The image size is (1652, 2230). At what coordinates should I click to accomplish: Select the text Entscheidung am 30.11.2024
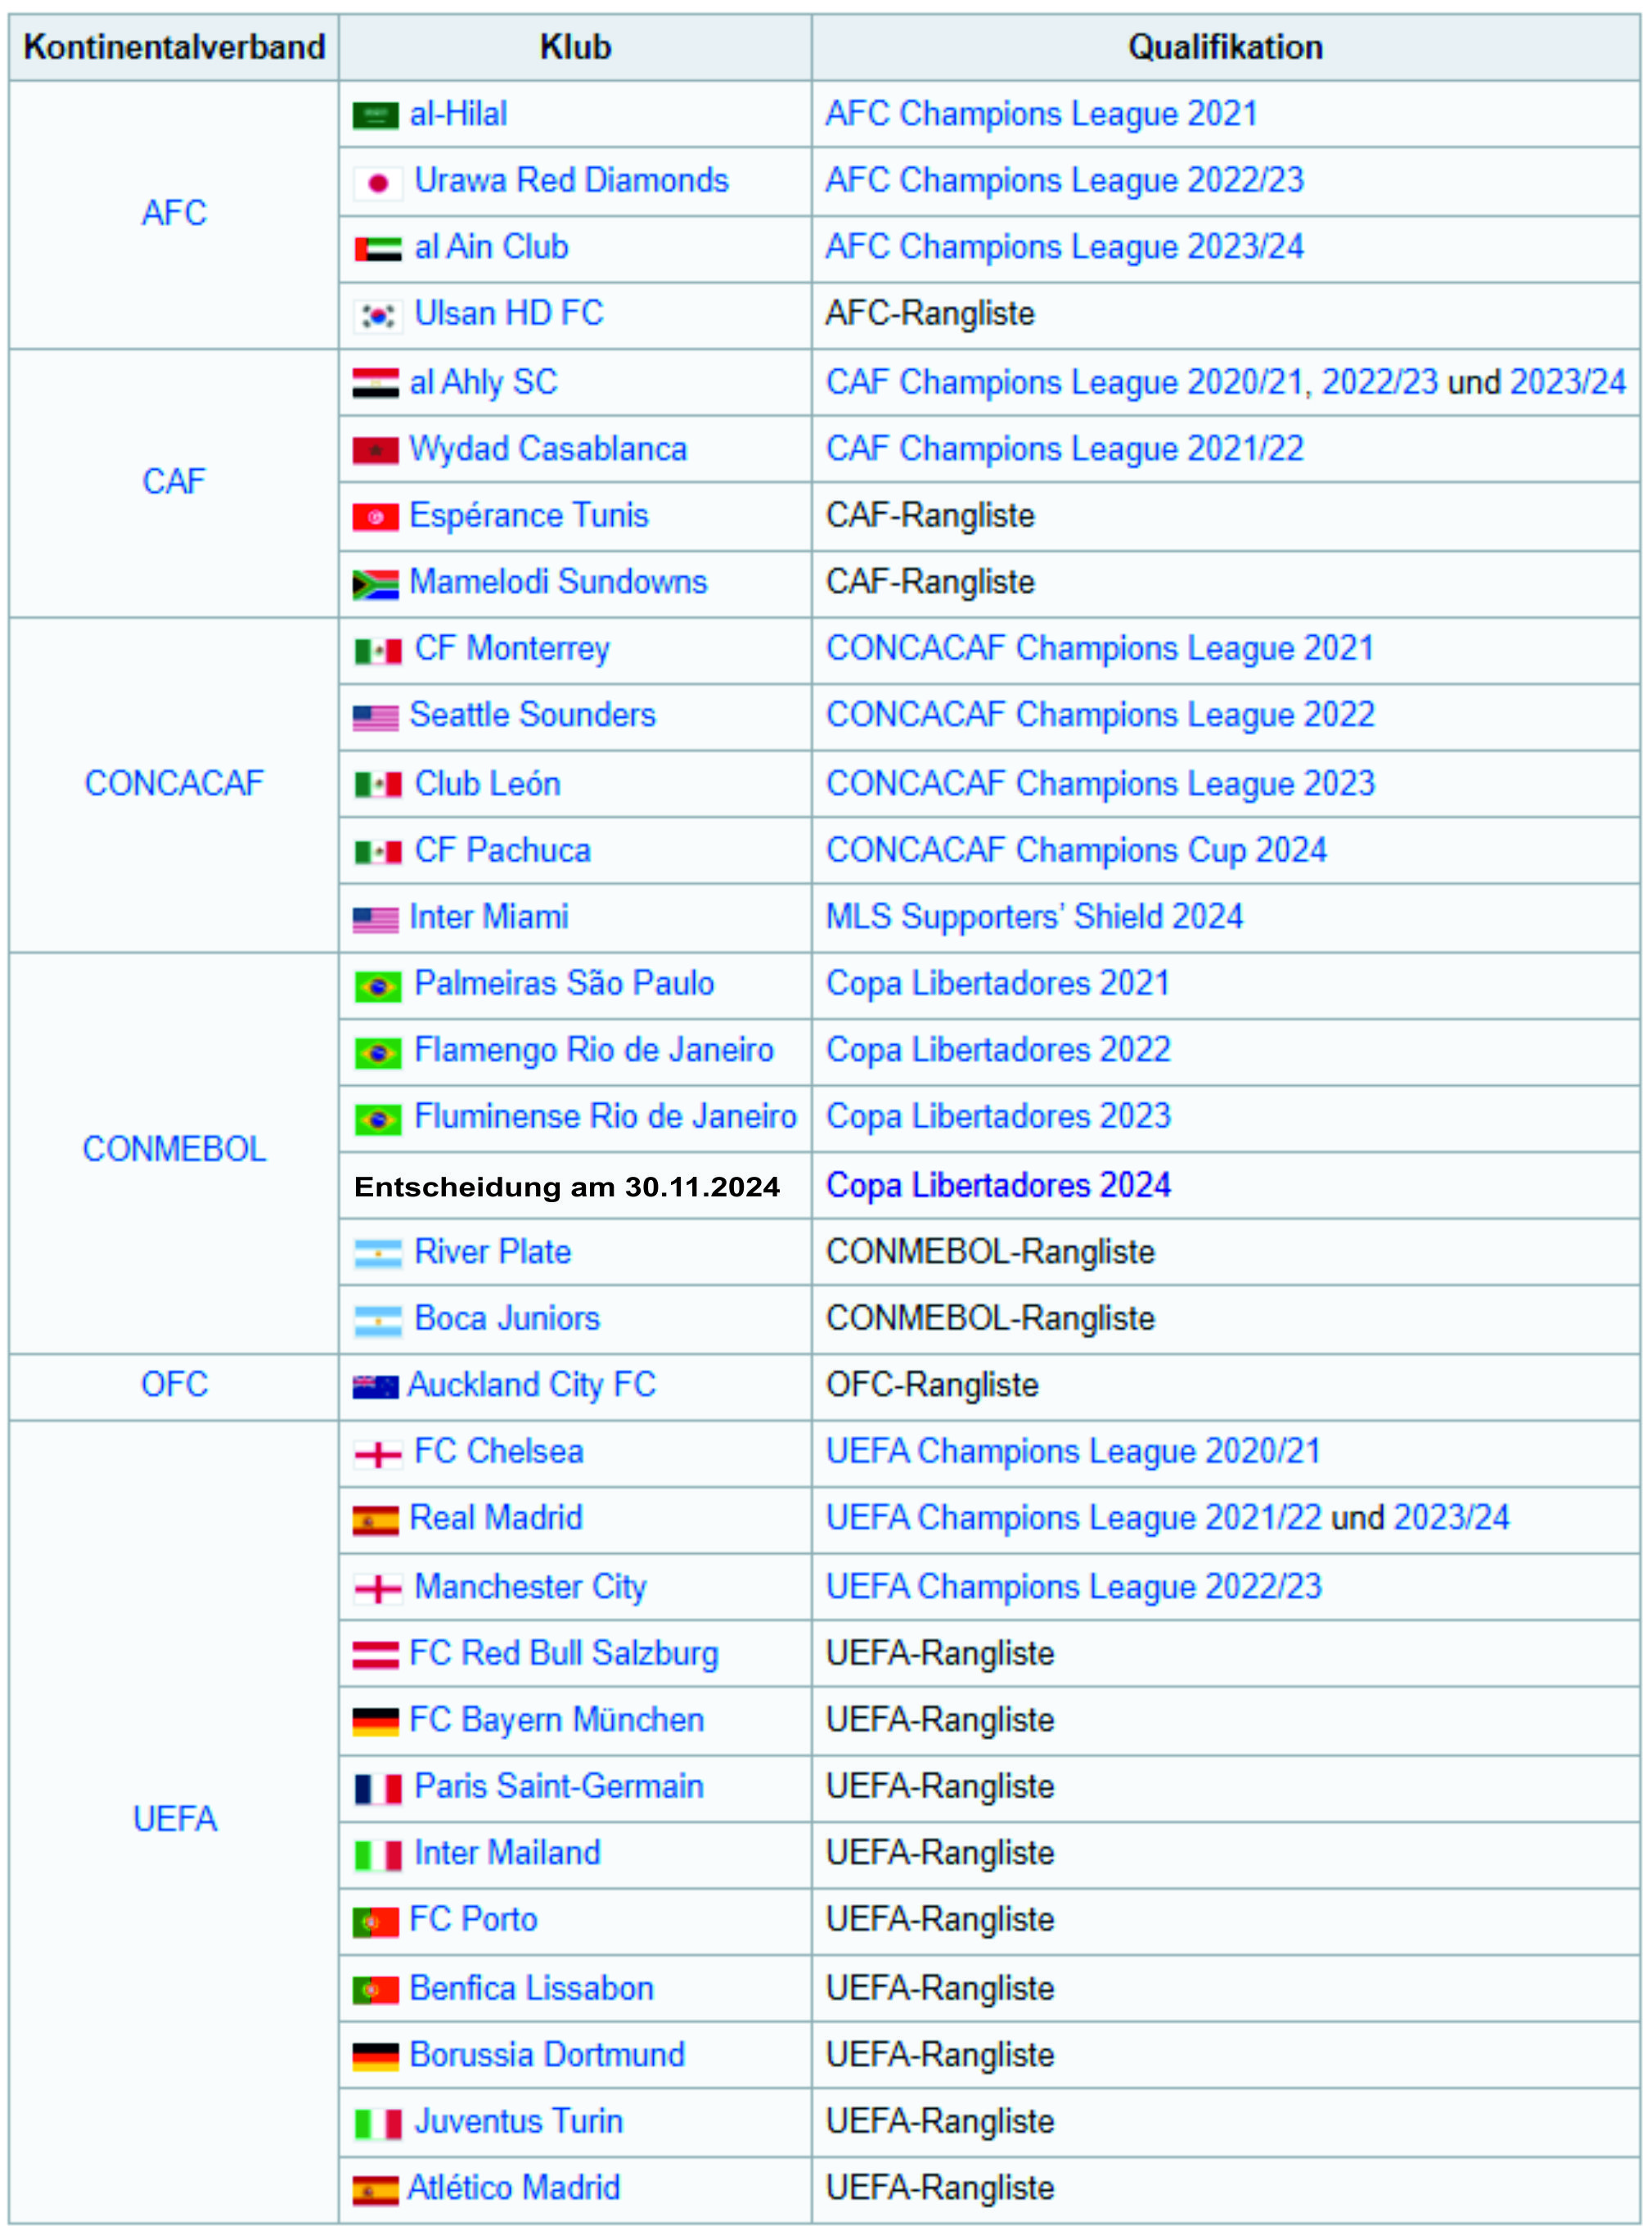point(567,1187)
